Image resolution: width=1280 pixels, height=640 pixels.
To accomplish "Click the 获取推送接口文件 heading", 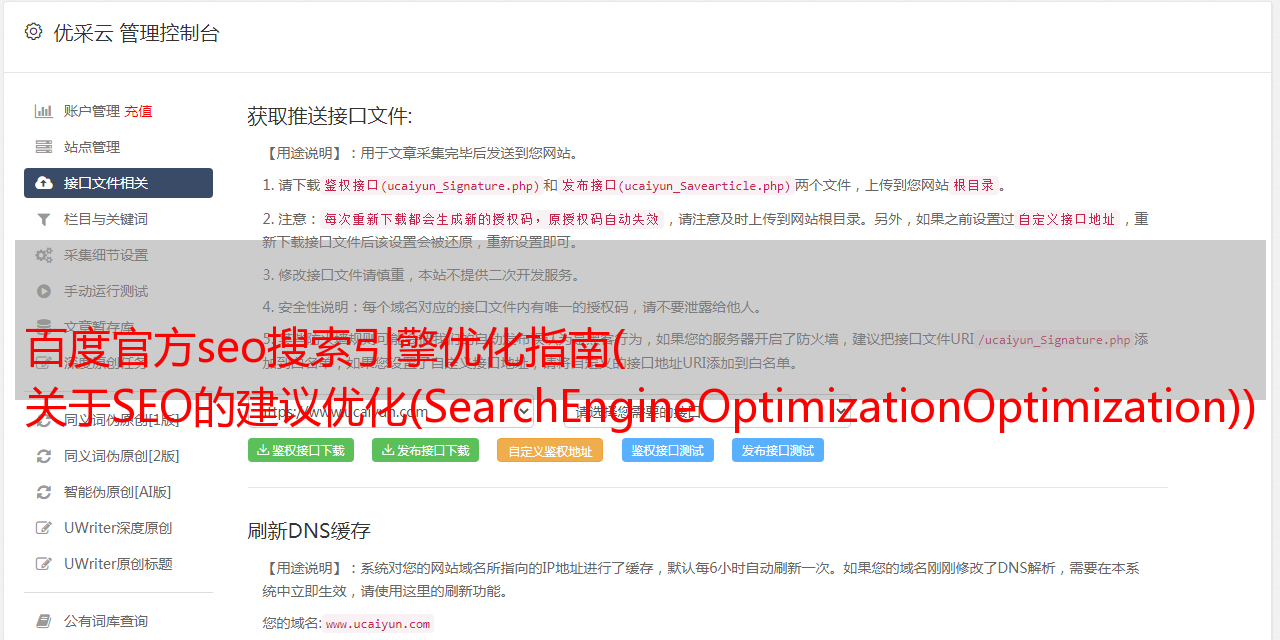I will coord(330,116).
